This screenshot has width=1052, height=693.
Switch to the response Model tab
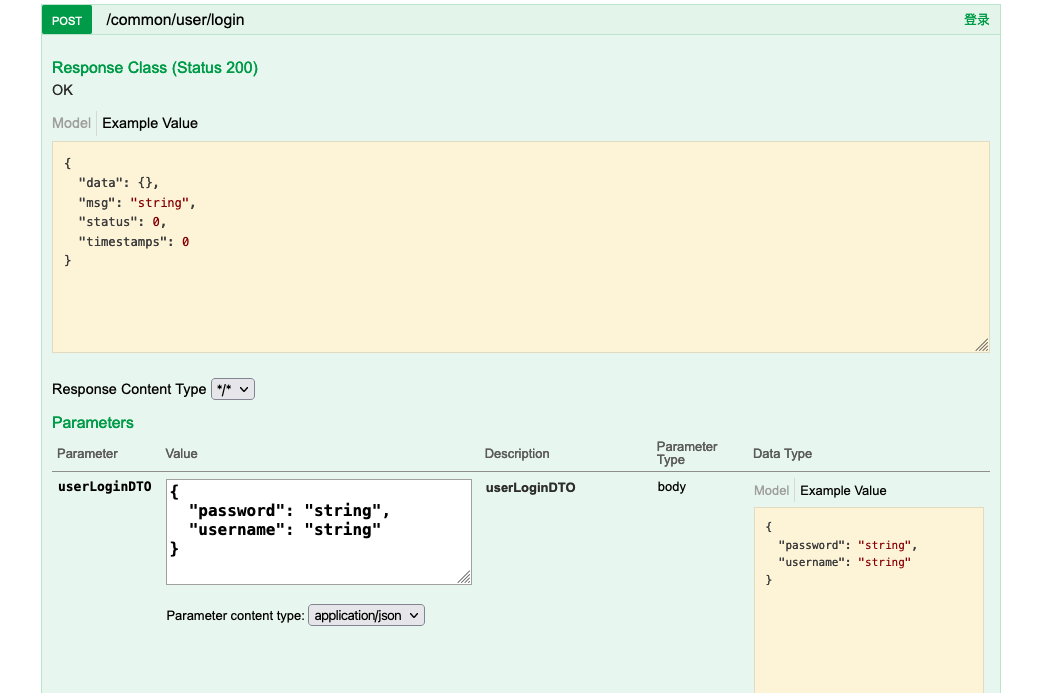click(71, 123)
